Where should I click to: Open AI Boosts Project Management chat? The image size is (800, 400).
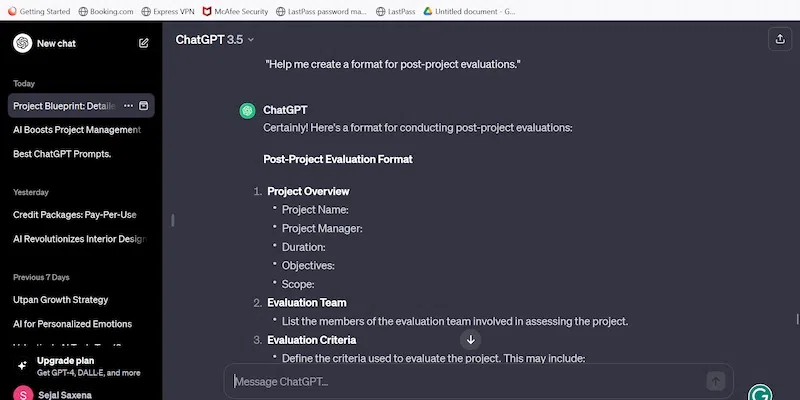[x=77, y=130]
